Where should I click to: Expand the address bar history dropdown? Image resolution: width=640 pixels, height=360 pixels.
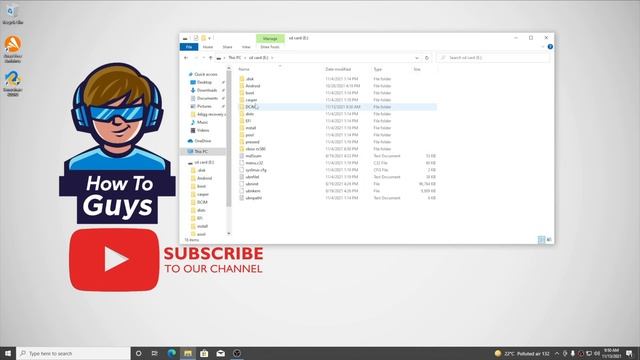(417, 58)
